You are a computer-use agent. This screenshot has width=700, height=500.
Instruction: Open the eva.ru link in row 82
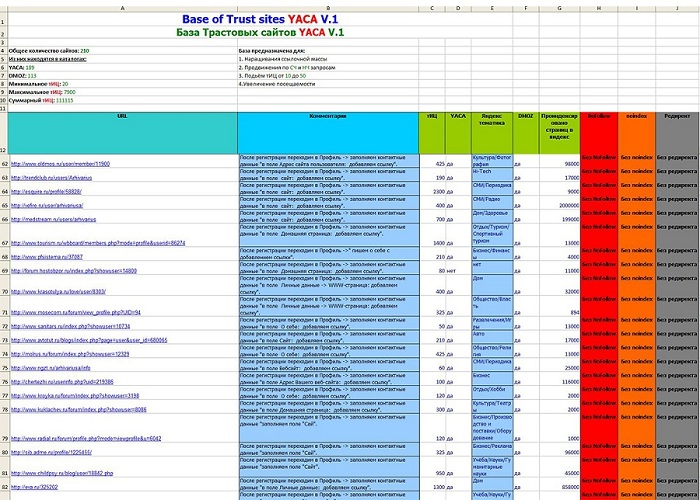coord(34,487)
